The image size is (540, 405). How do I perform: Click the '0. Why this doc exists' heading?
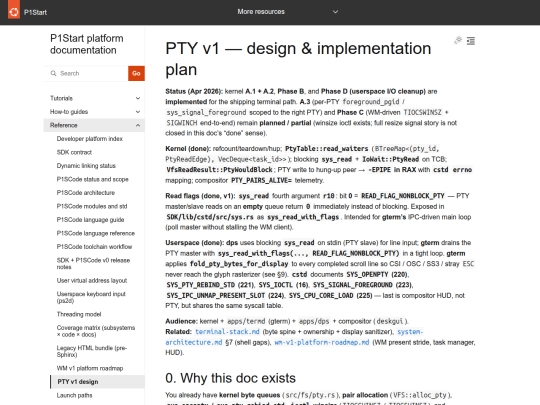230,378
